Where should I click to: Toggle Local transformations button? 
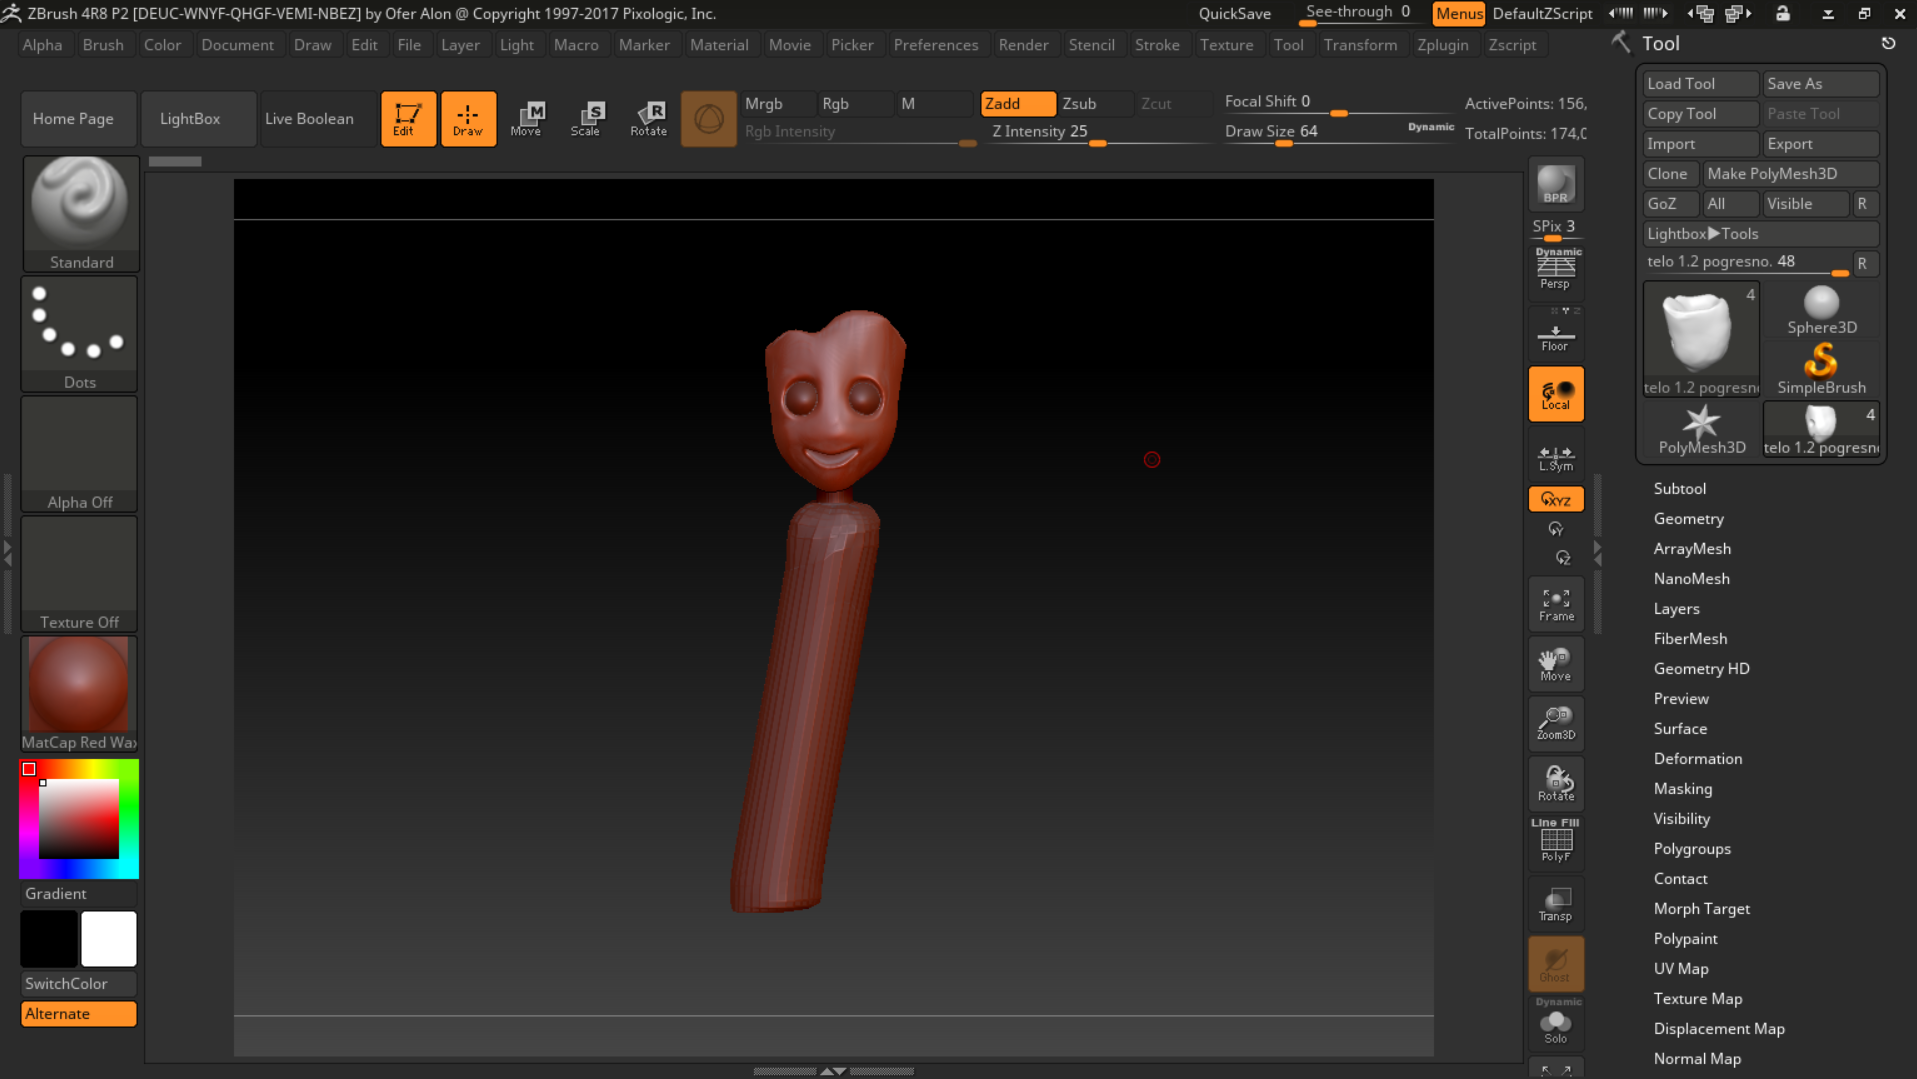[x=1555, y=394]
